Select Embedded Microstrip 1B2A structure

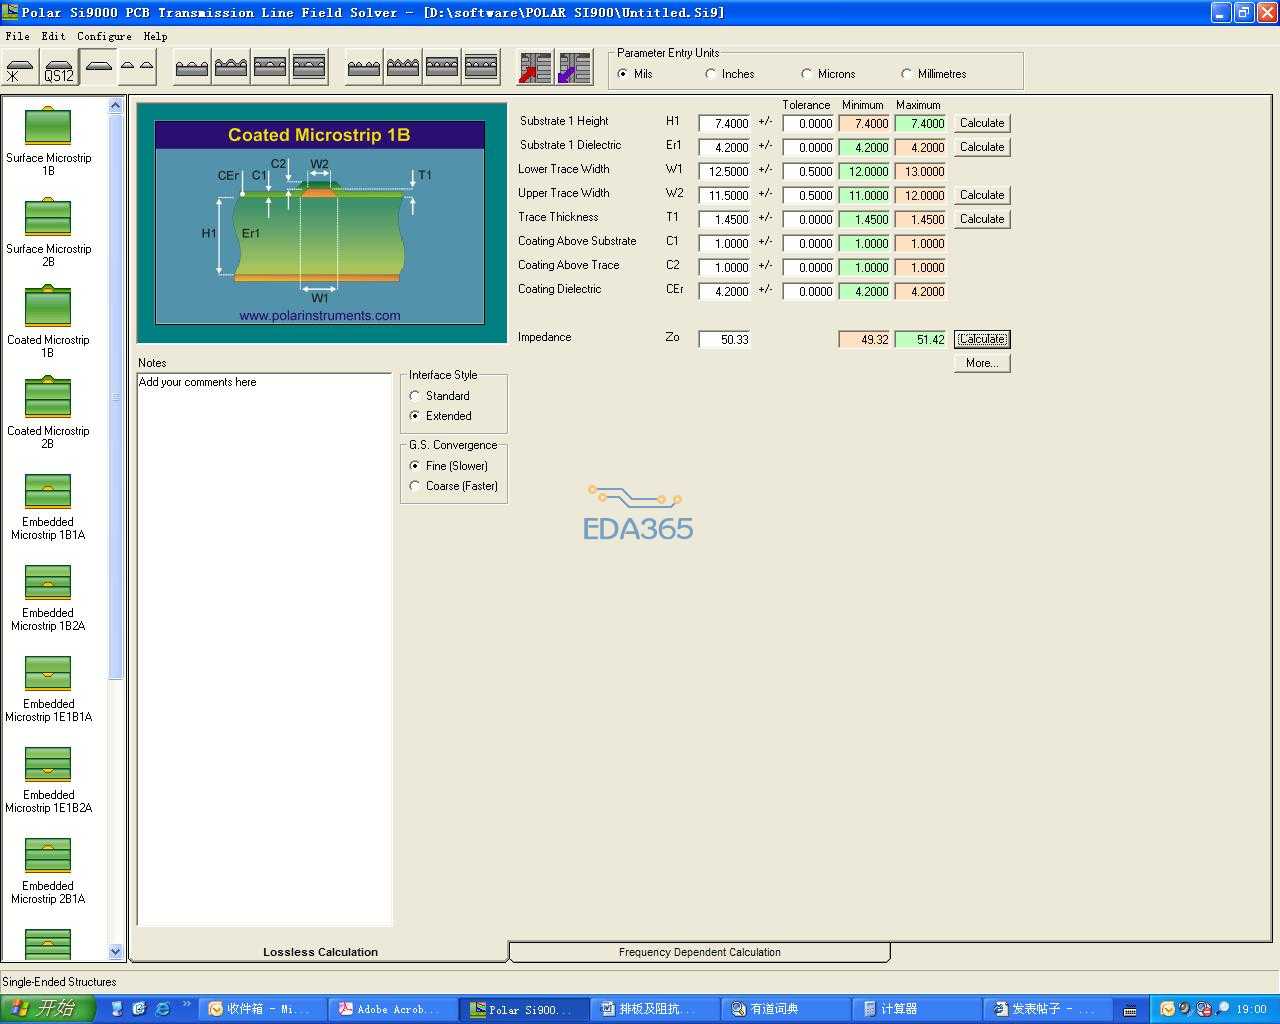pos(48,597)
